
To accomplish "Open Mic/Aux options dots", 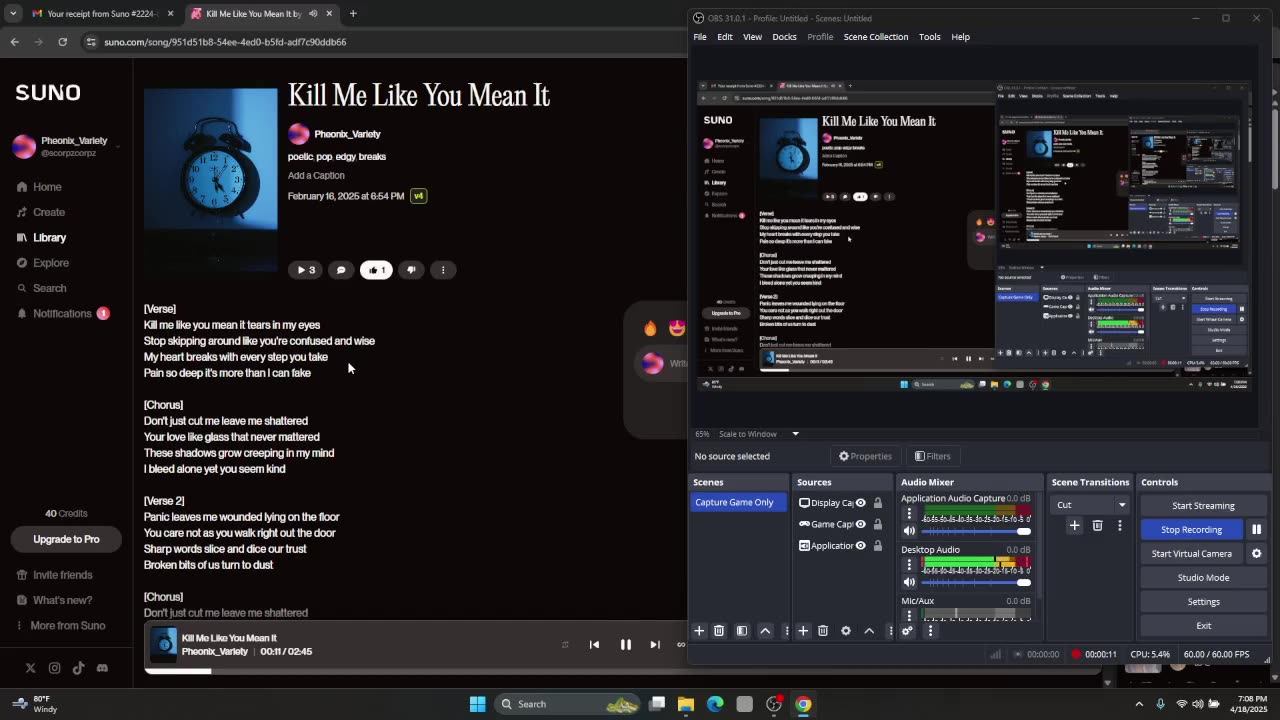I will pos(909,616).
